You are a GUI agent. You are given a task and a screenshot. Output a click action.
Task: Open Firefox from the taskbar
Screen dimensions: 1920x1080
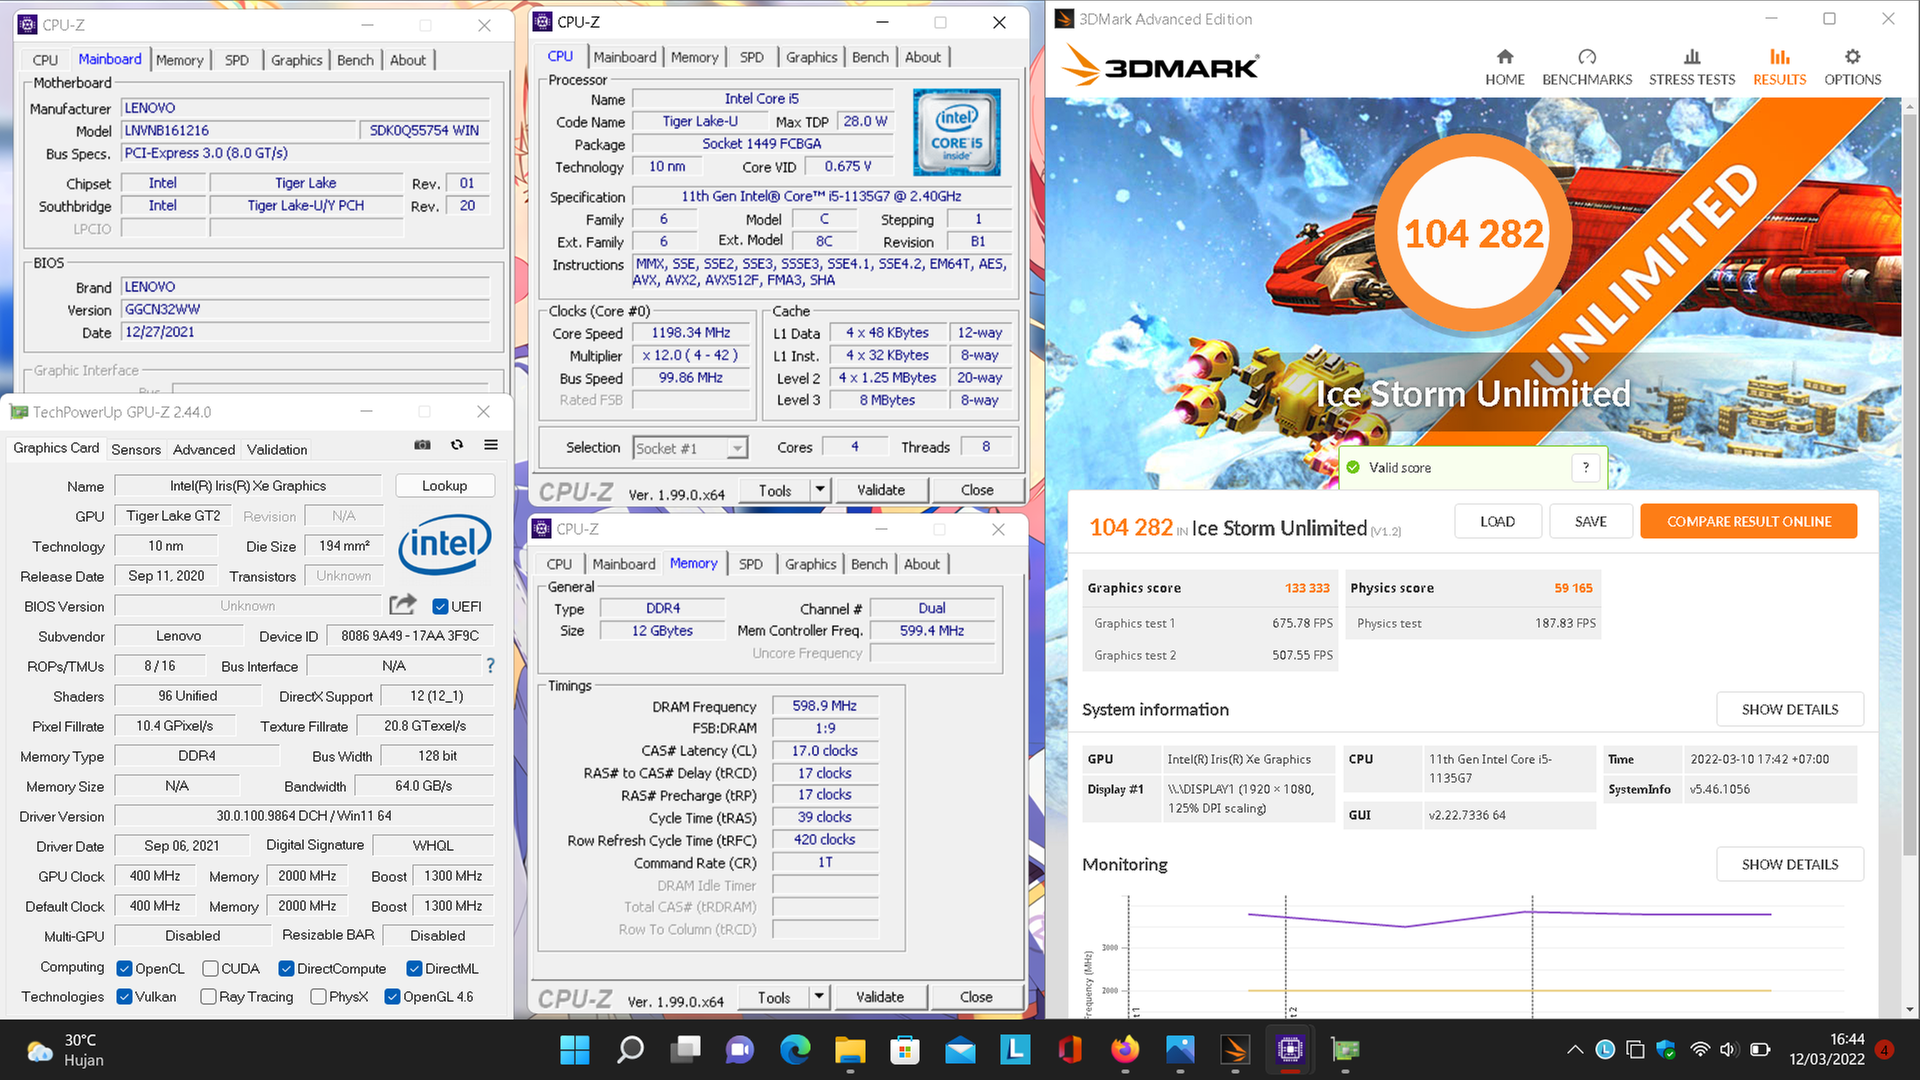1125,1050
